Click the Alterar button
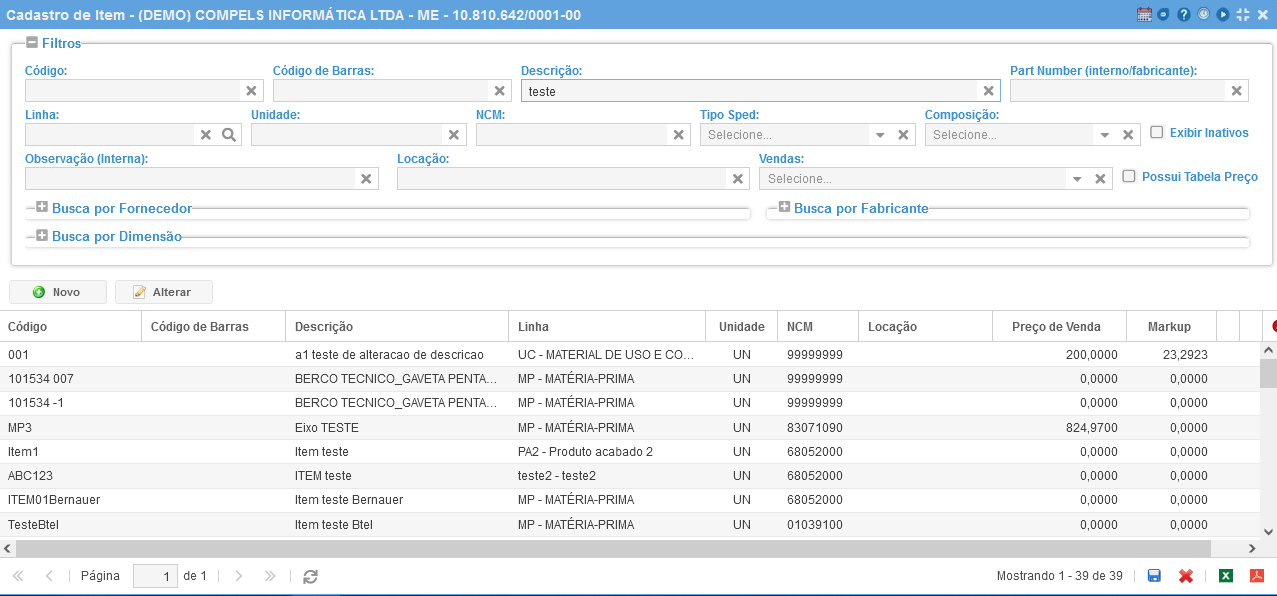Viewport: 1277px width, 596px height. click(164, 292)
